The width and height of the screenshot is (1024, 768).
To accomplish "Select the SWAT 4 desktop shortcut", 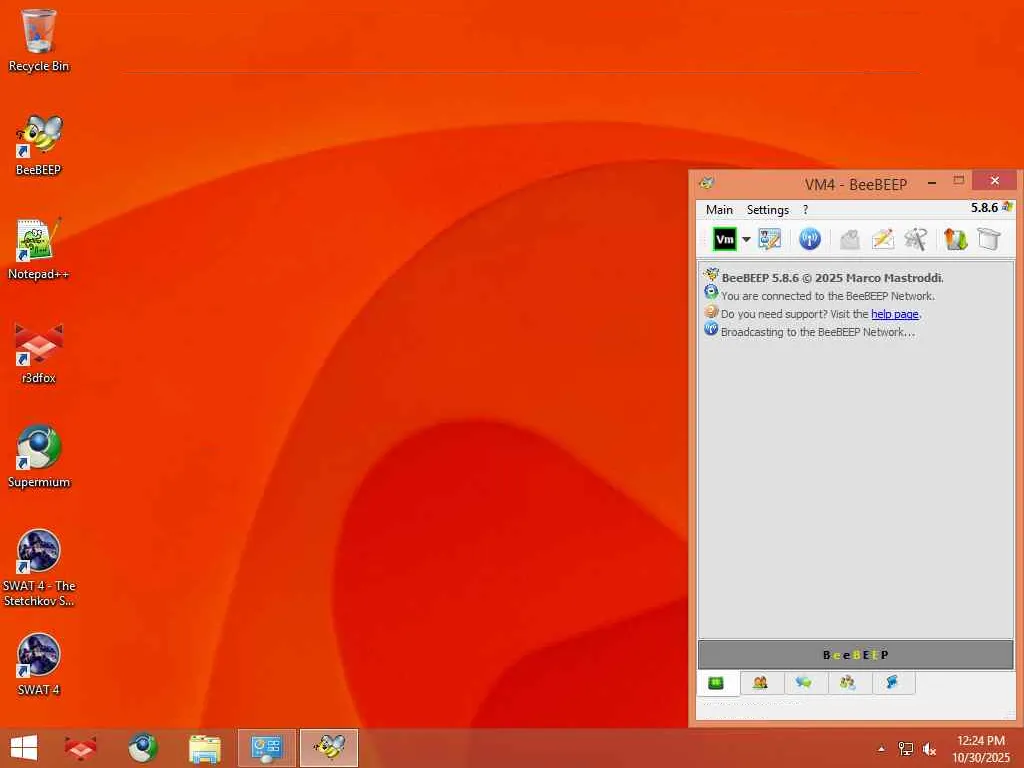I will pyautogui.click(x=39, y=665).
